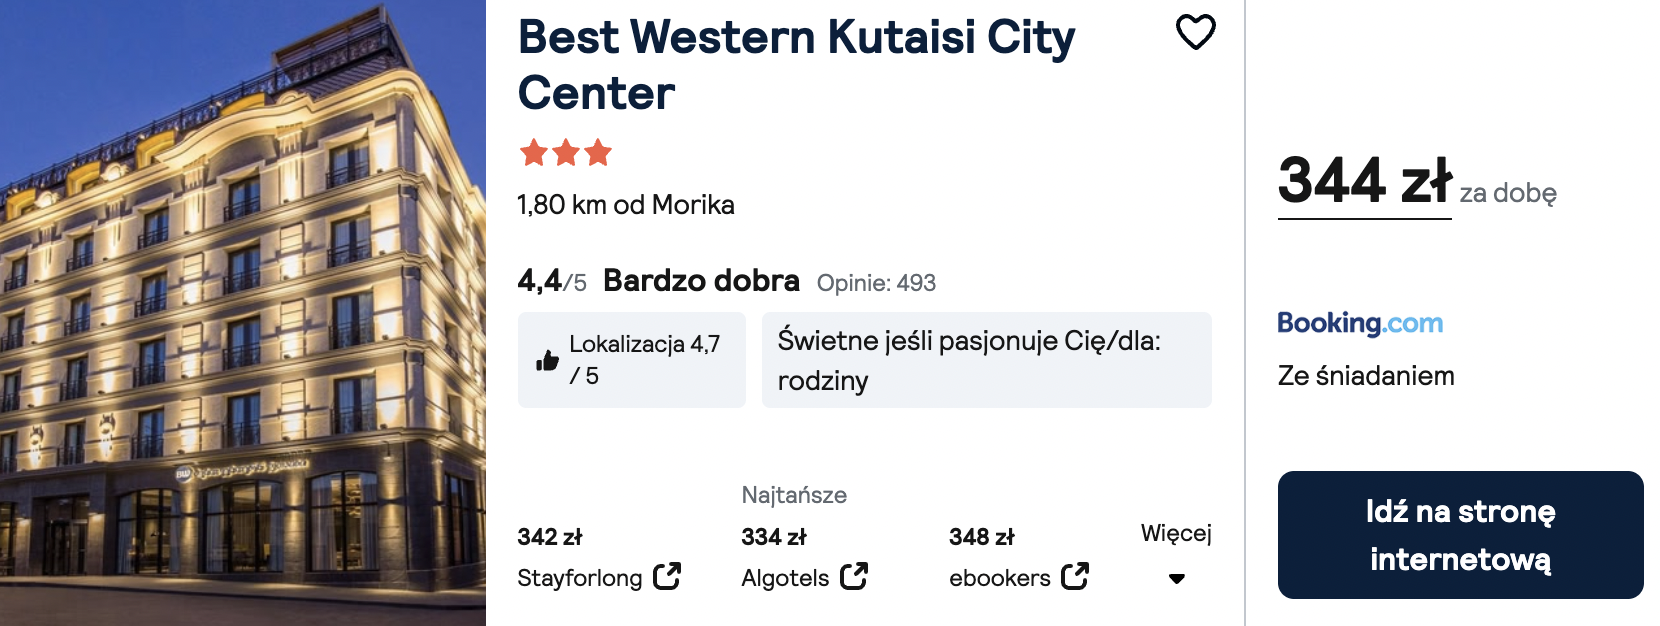
Task: Click the 344 zł nightly price
Action: click(x=1364, y=181)
